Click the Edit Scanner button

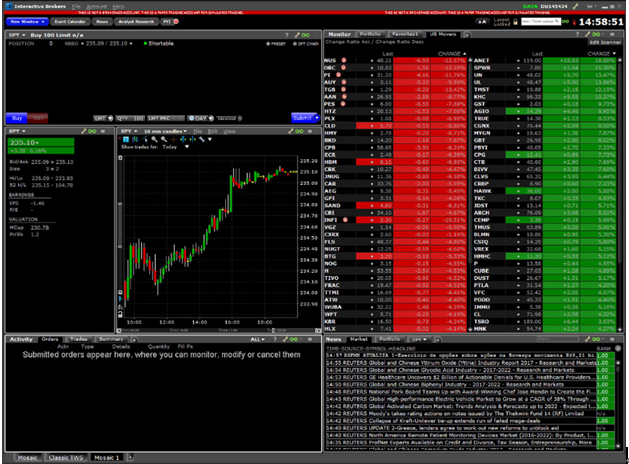pos(605,42)
